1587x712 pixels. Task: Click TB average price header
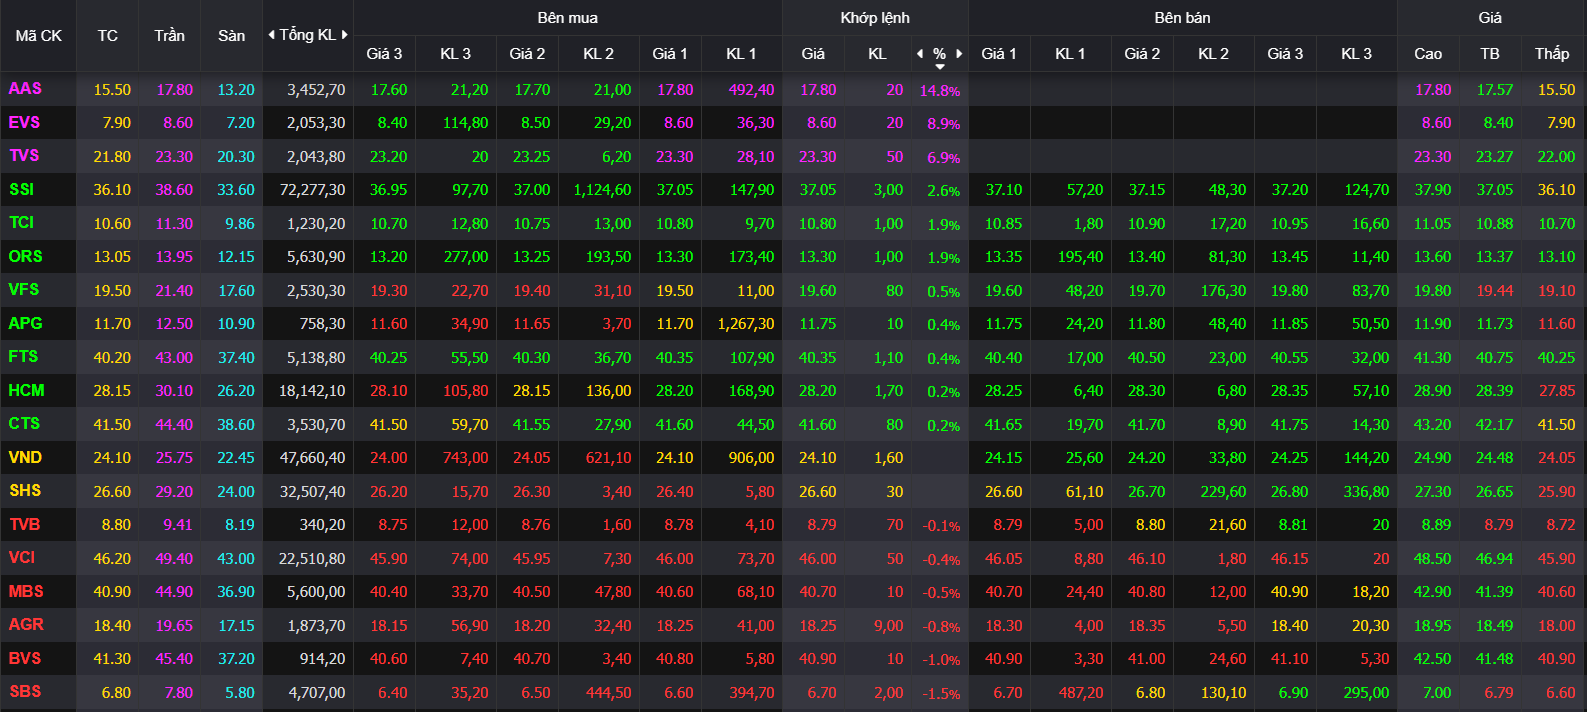(x=1490, y=54)
